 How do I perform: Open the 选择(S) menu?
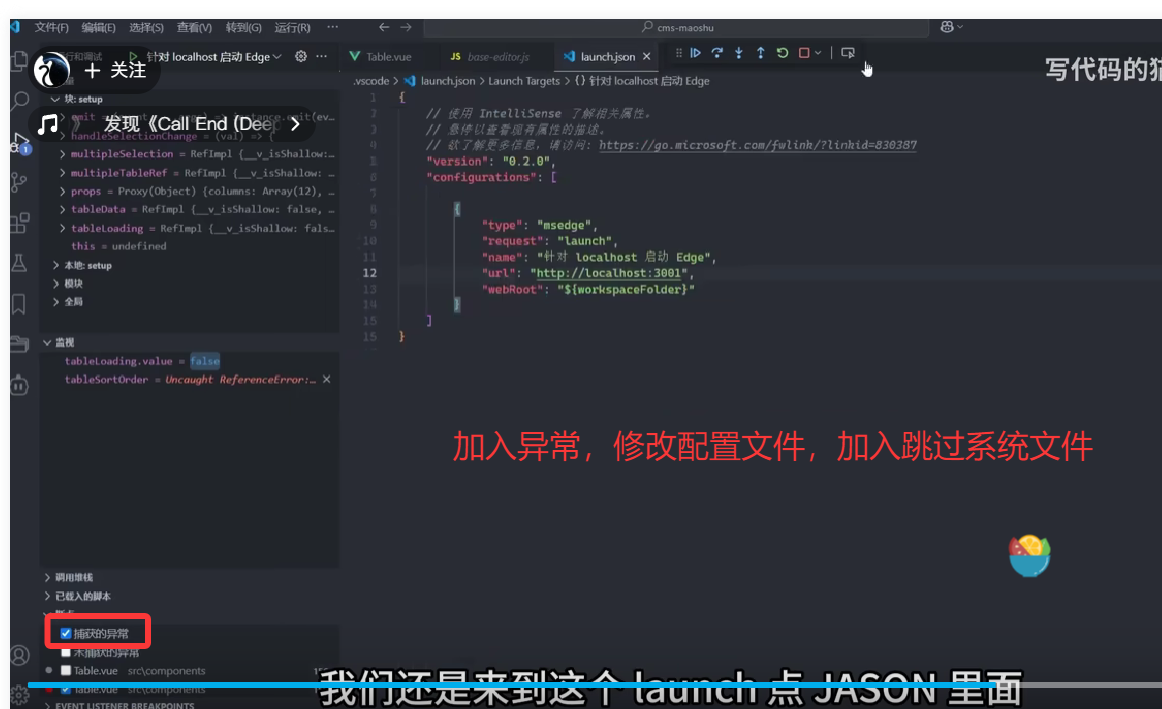pos(146,27)
